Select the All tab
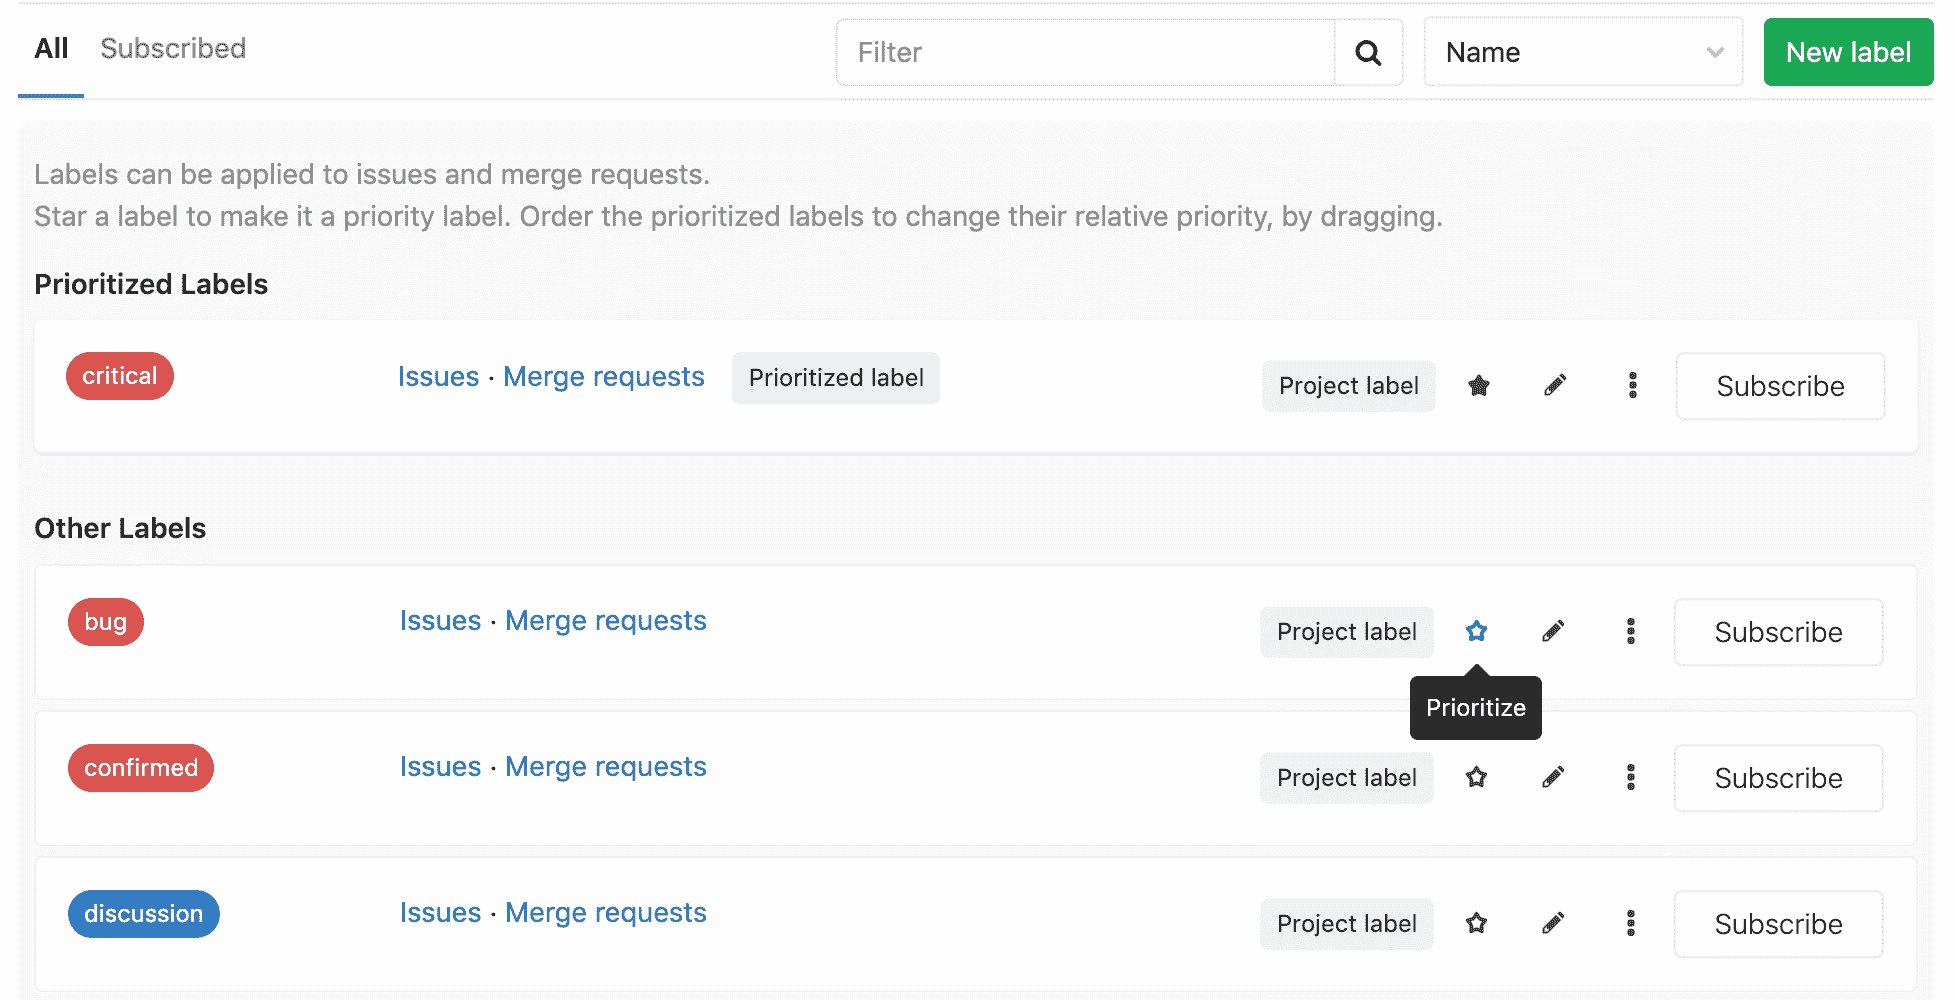Viewport: 1954px width, 1000px height. [51, 48]
